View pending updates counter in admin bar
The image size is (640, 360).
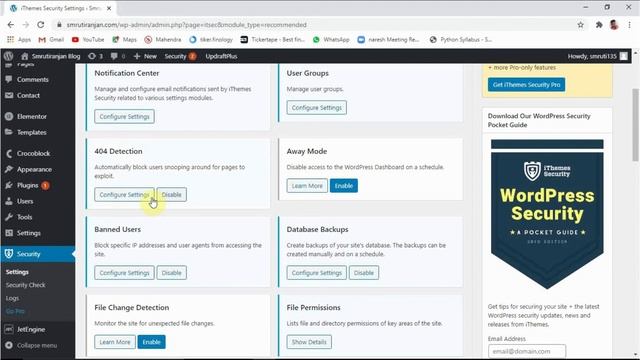coord(96,56)
